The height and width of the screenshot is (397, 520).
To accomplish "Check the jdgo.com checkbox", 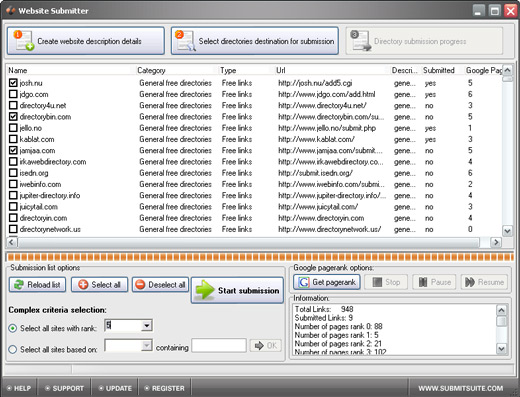I will pyautogui.click(x=13, y=94).
